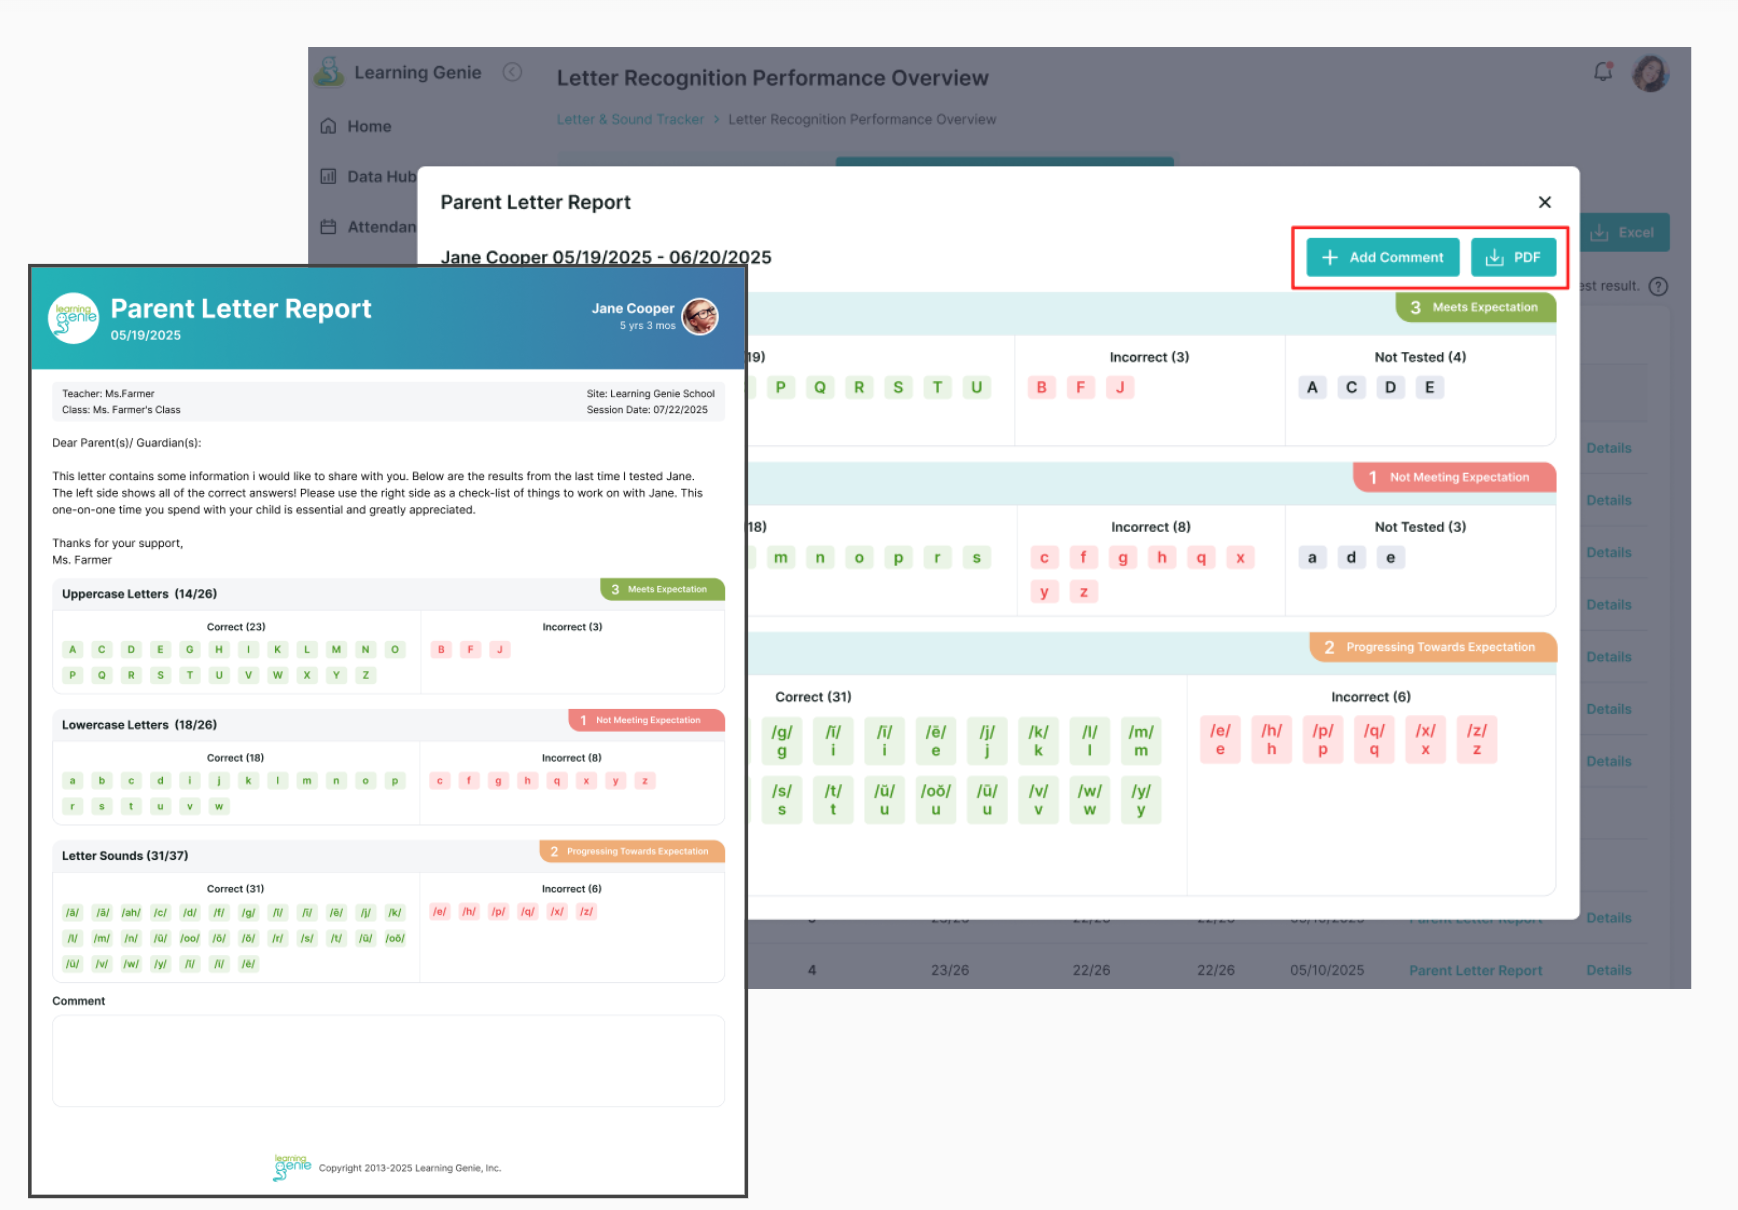
Task: Export the overview with the Excel button
Action: point(1624,232)
